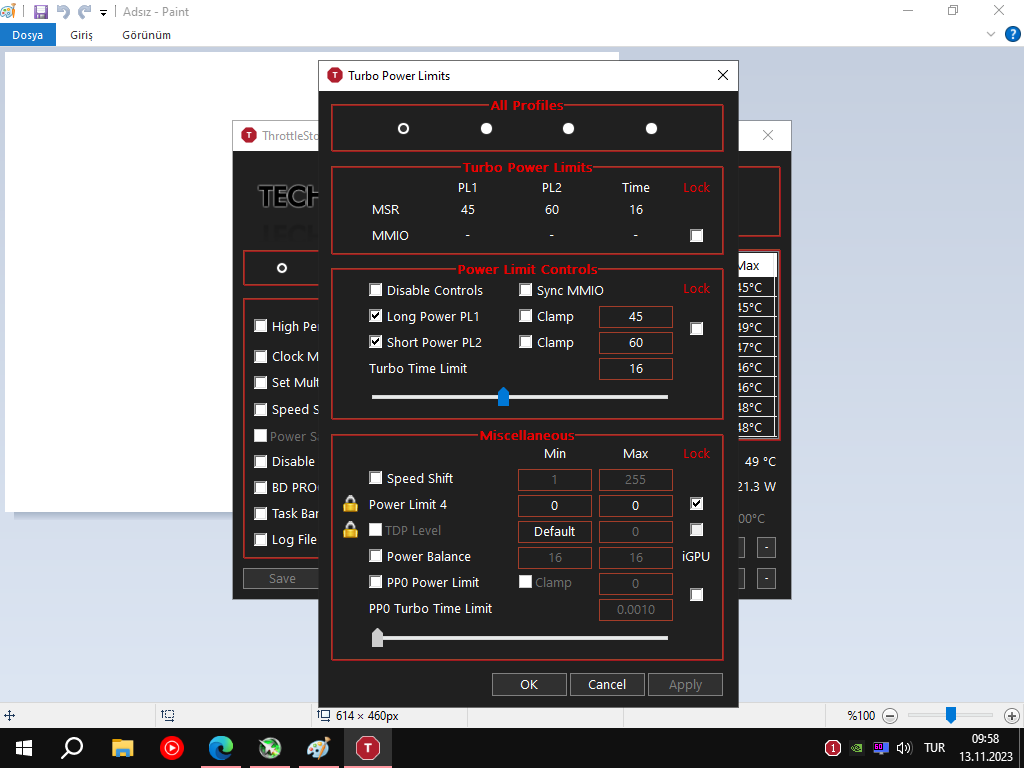This screenshot has width=1024, height=768.
Task: Click the Short Power PL2 value field showing 60
Action: (x=636, y=343)
